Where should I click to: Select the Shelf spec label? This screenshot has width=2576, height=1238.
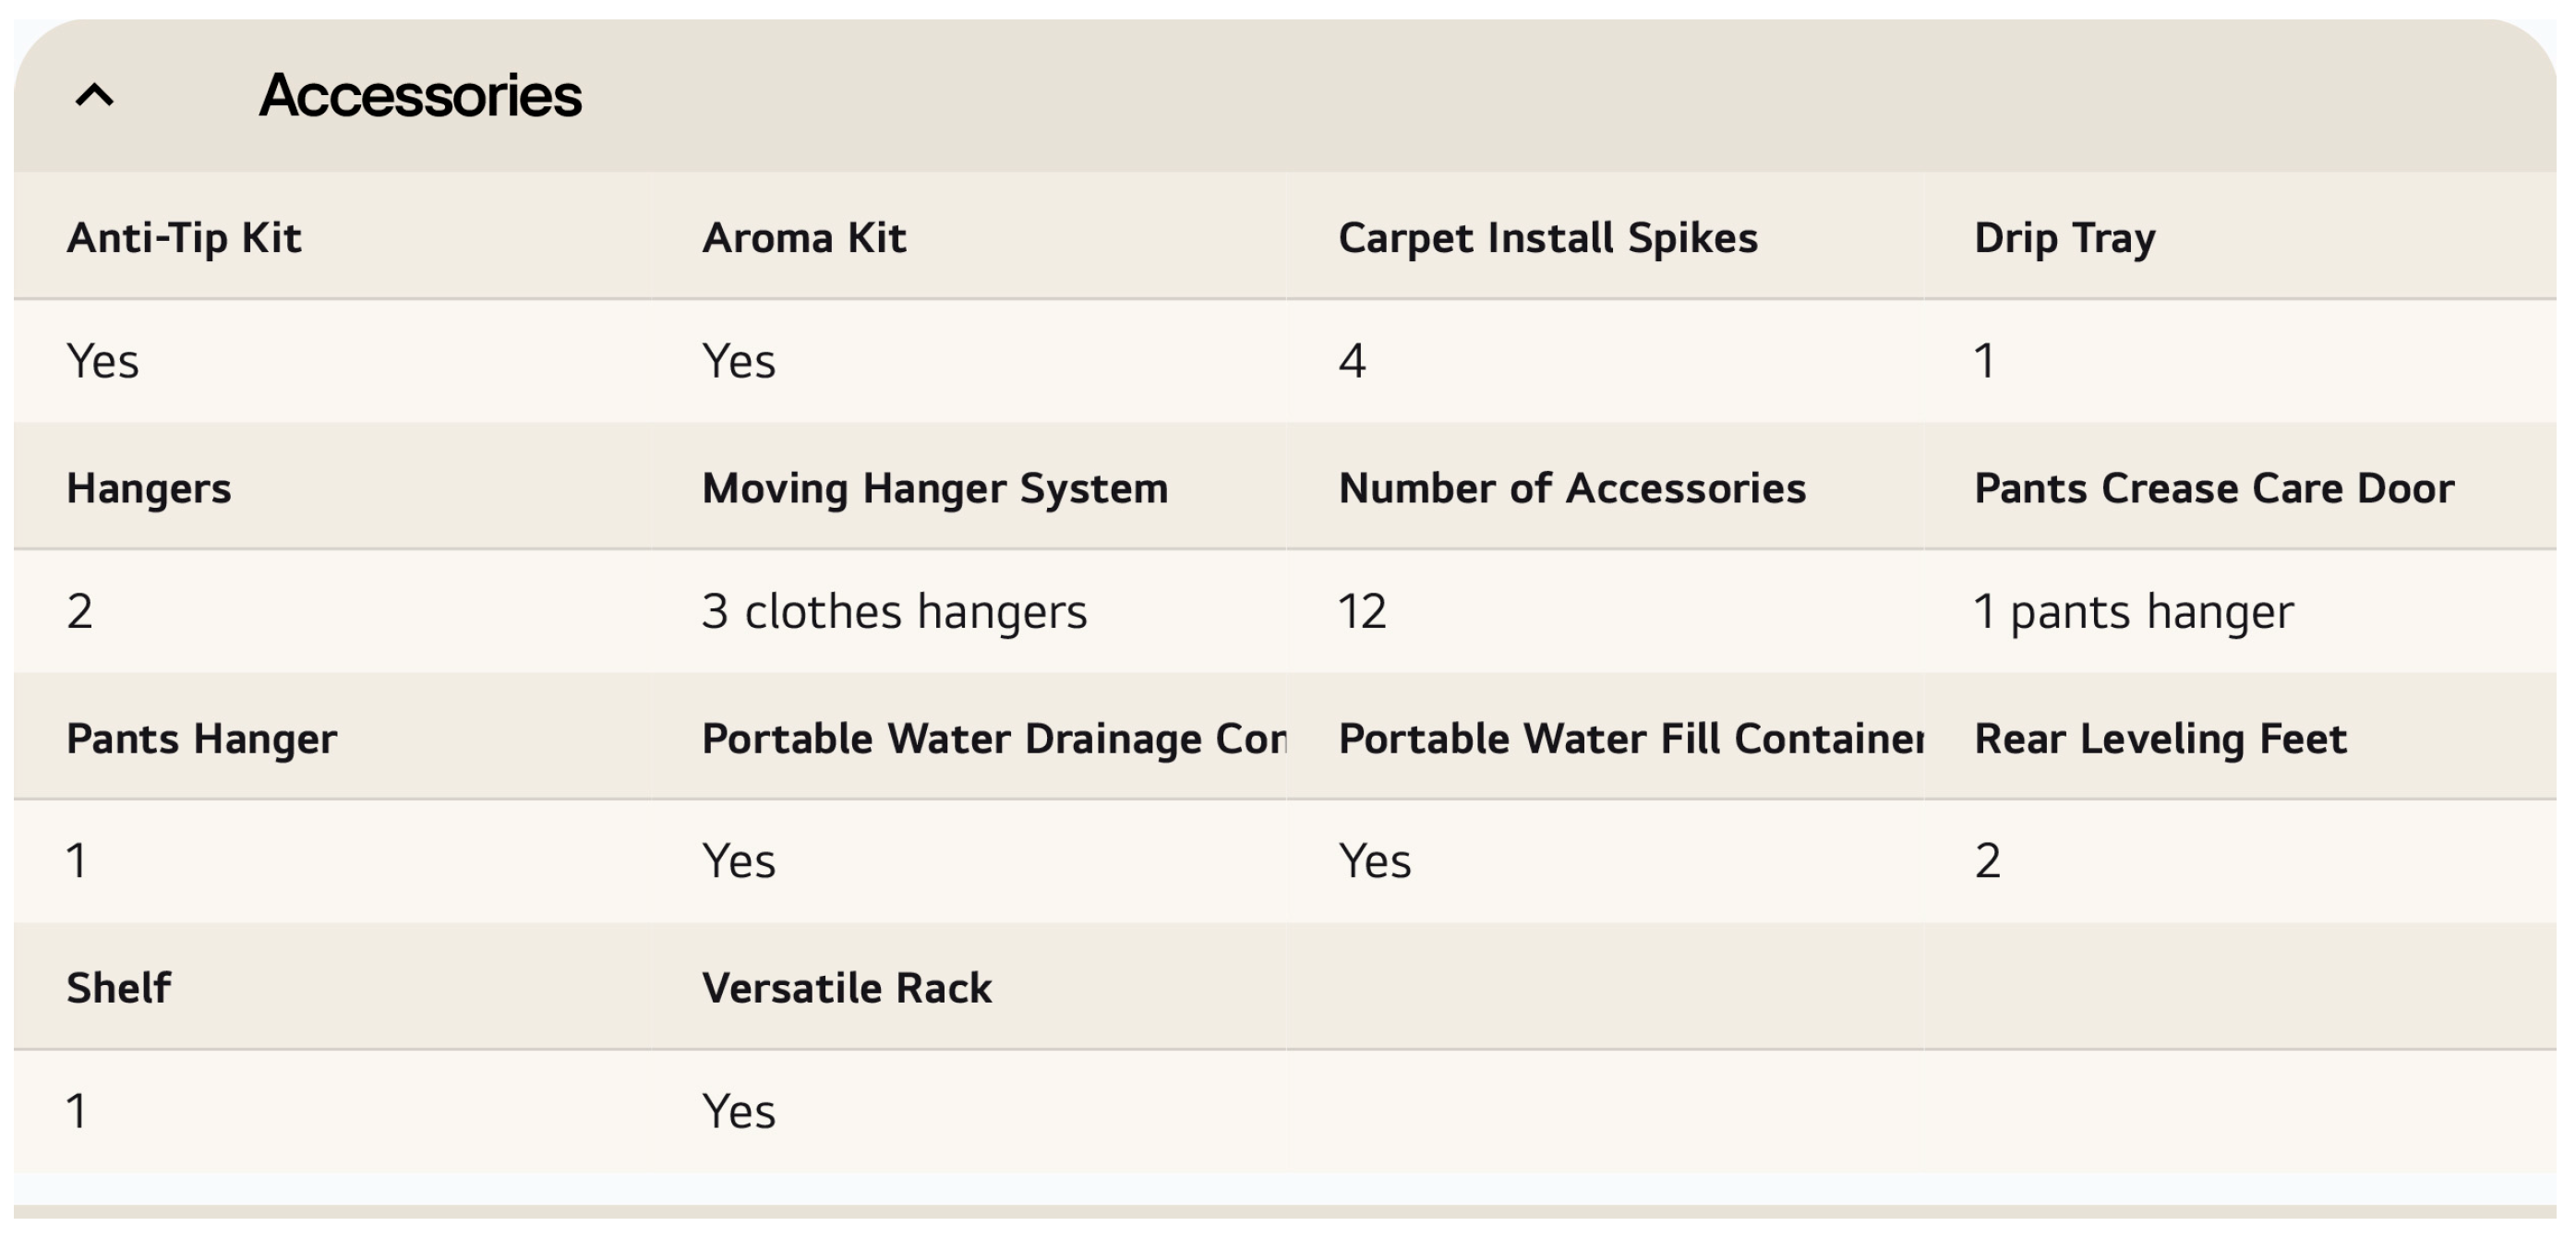click(119, 988)
